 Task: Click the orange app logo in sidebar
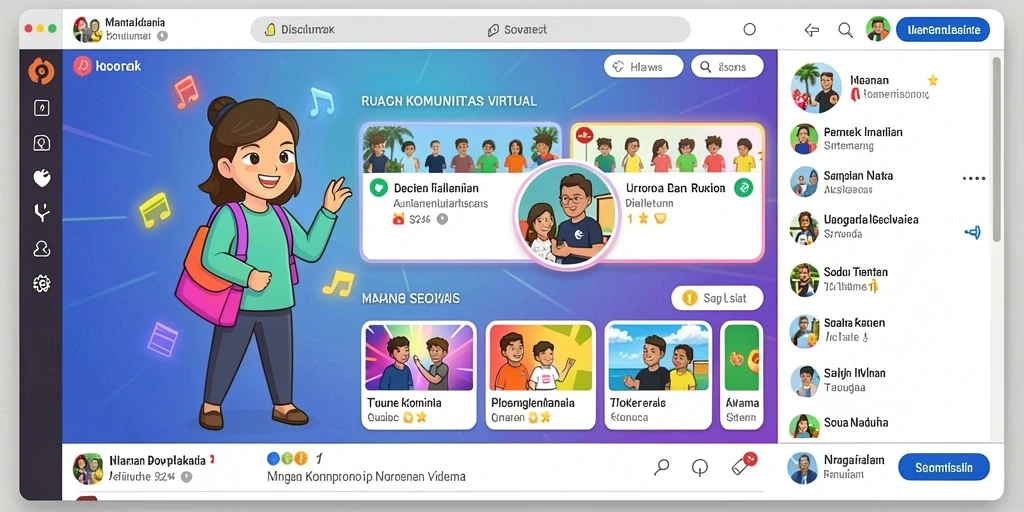click(x=41, y=71)
